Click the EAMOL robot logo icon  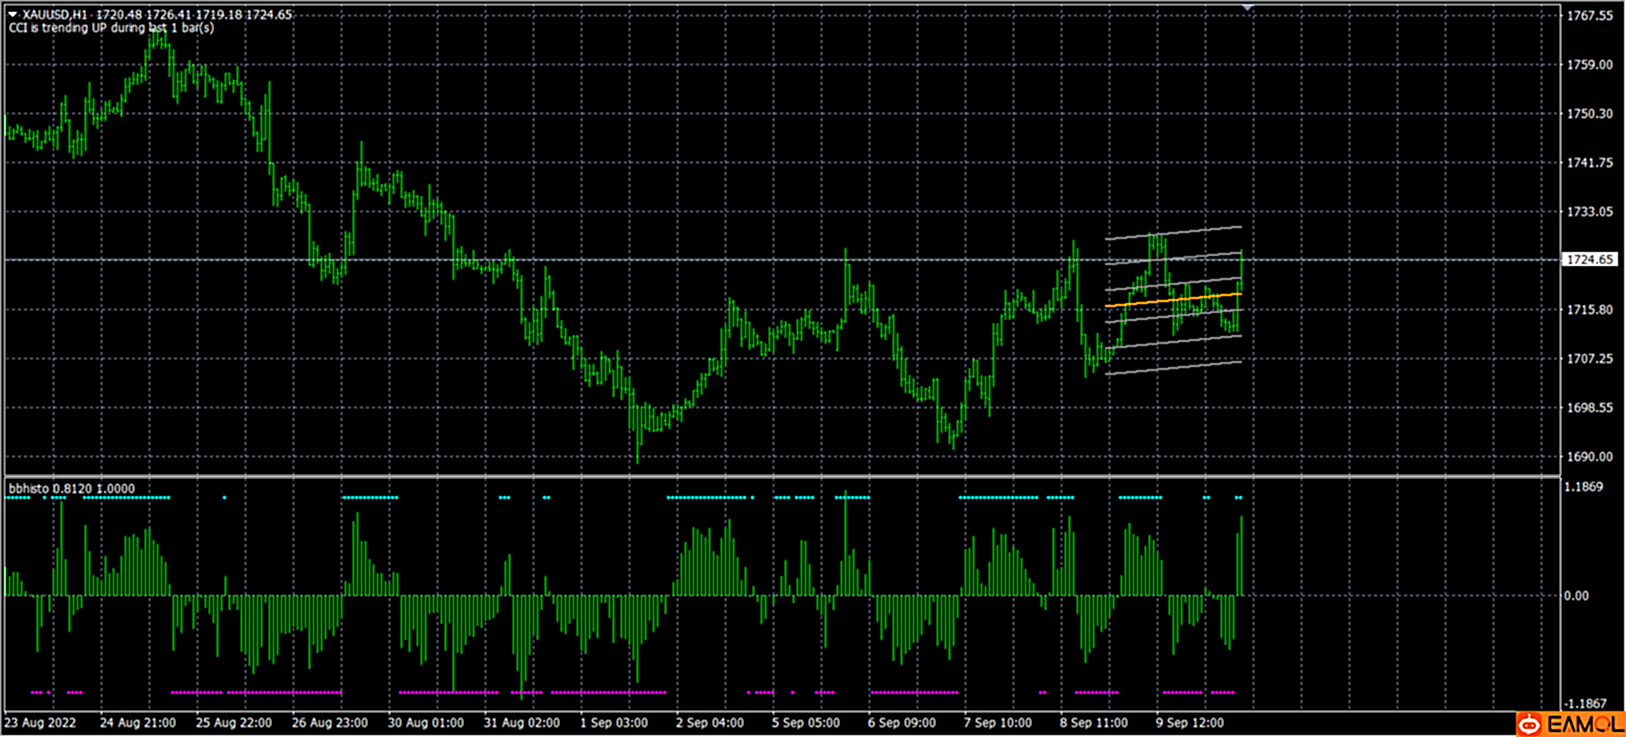1529,724
